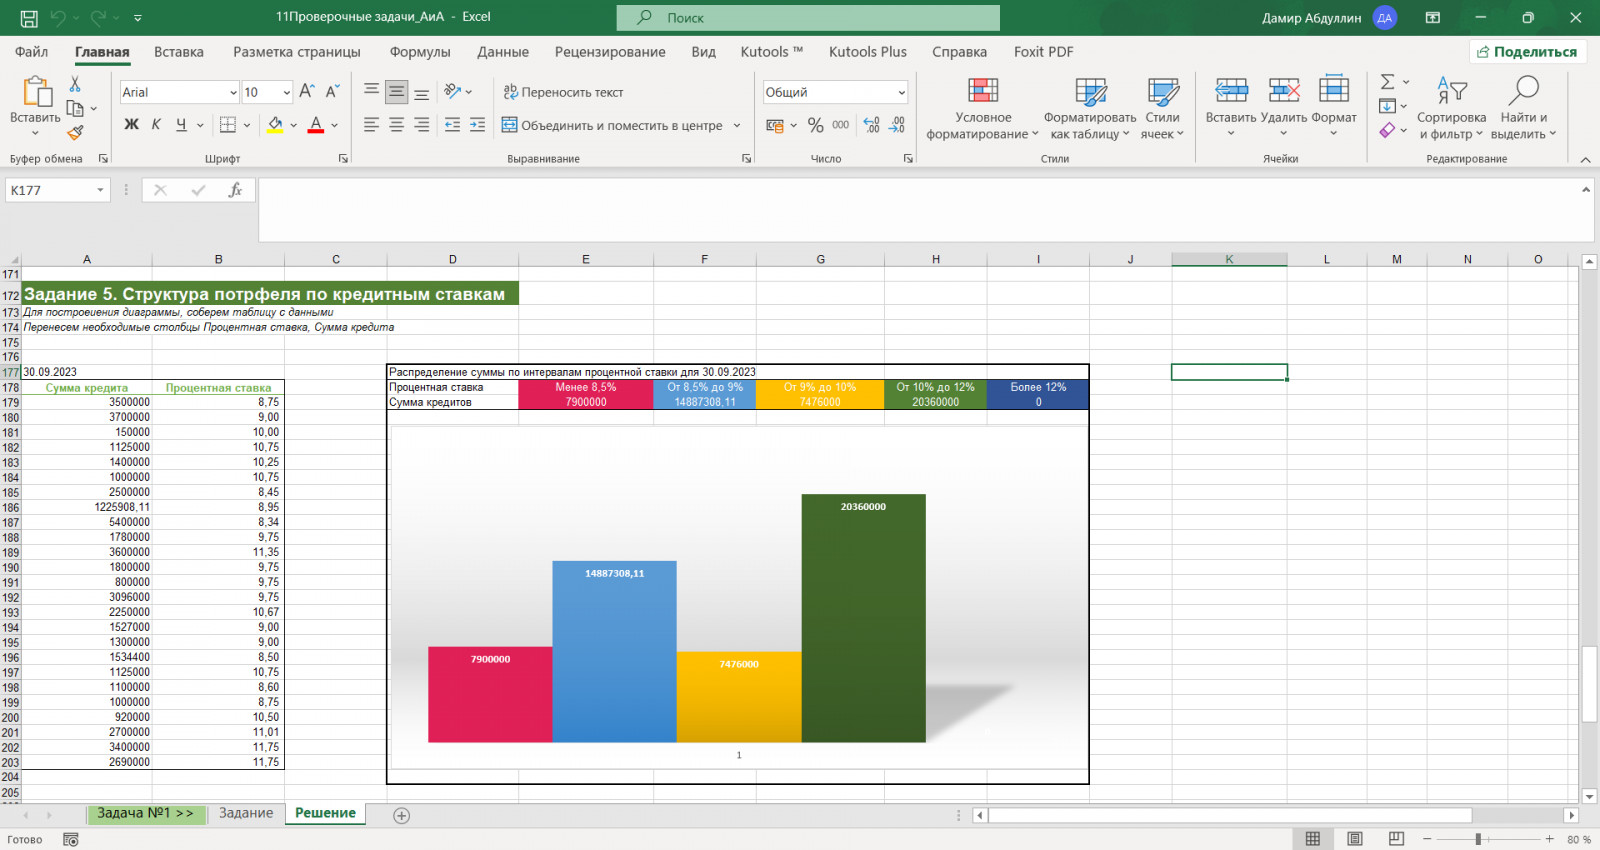1600x850 pixels.
Task: Toggle middle vertical alignment
Action: pos(397,92)
